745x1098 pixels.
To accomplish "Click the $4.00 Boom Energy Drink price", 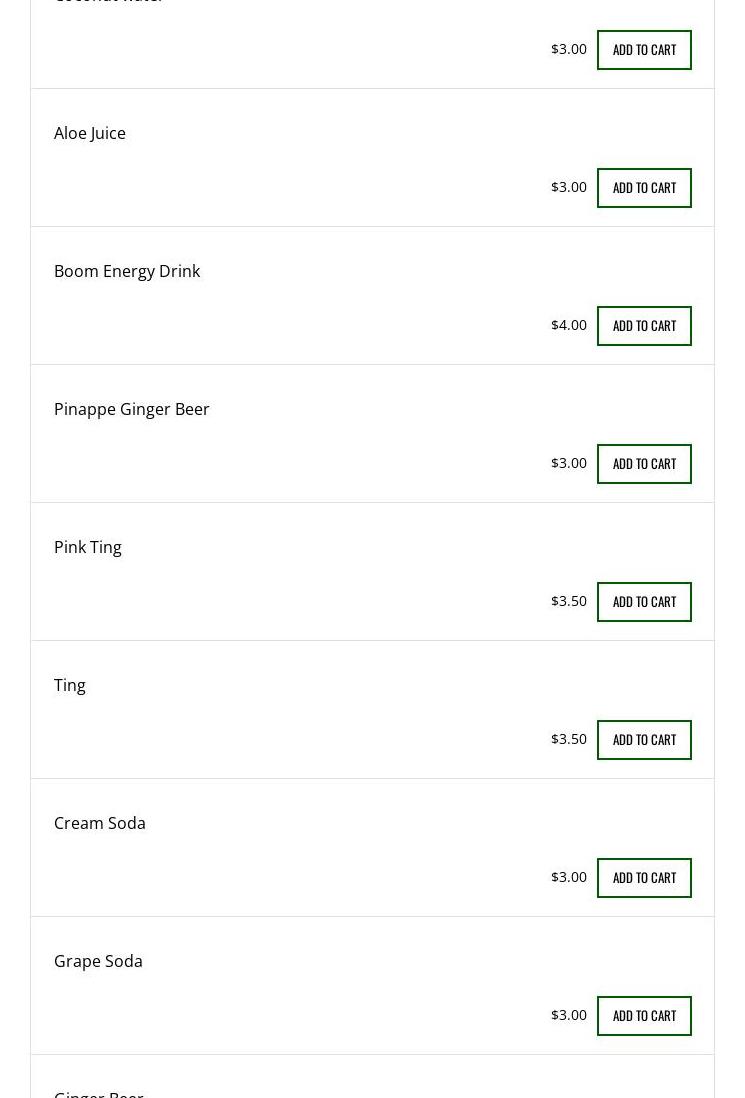I will pyautogui.click(x=569, y=325).
